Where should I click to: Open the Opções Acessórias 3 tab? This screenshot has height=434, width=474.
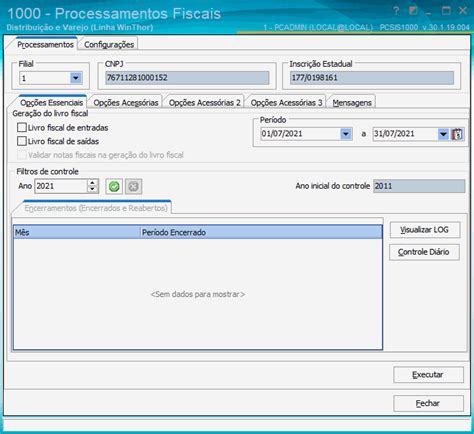pyautogui.click(x=286, y=102)
